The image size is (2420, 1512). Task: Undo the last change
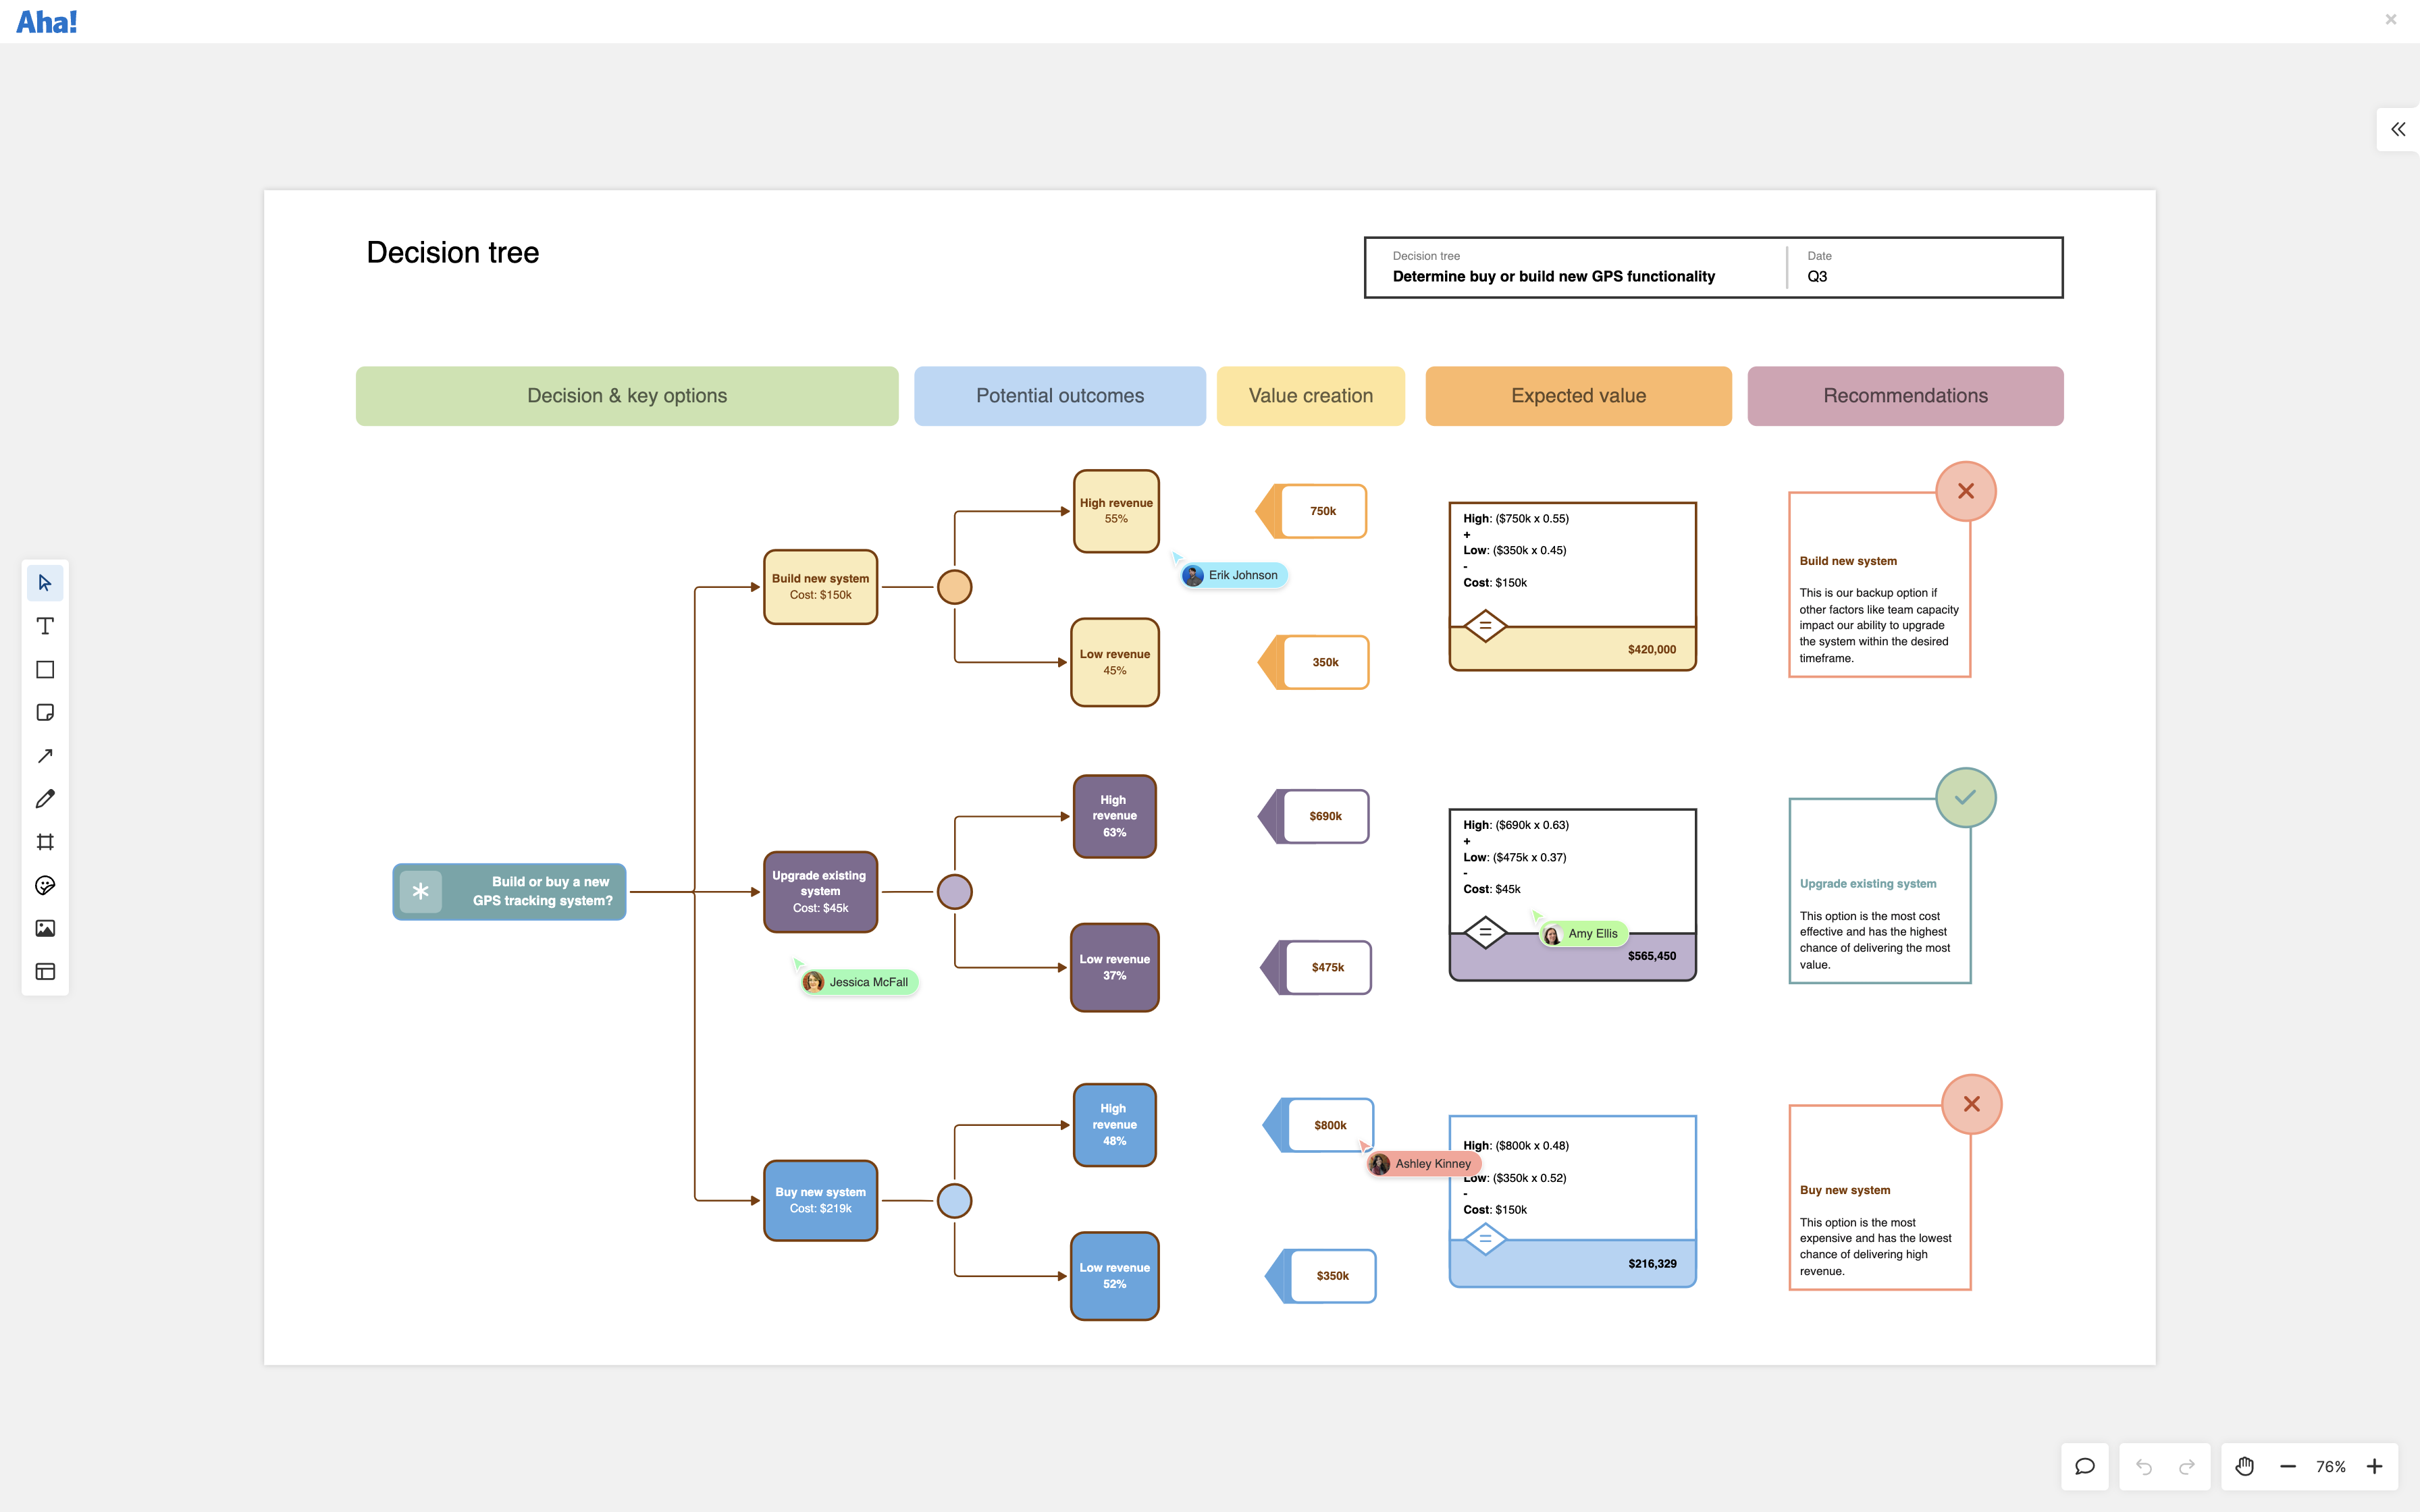tap(2146, 1466)
